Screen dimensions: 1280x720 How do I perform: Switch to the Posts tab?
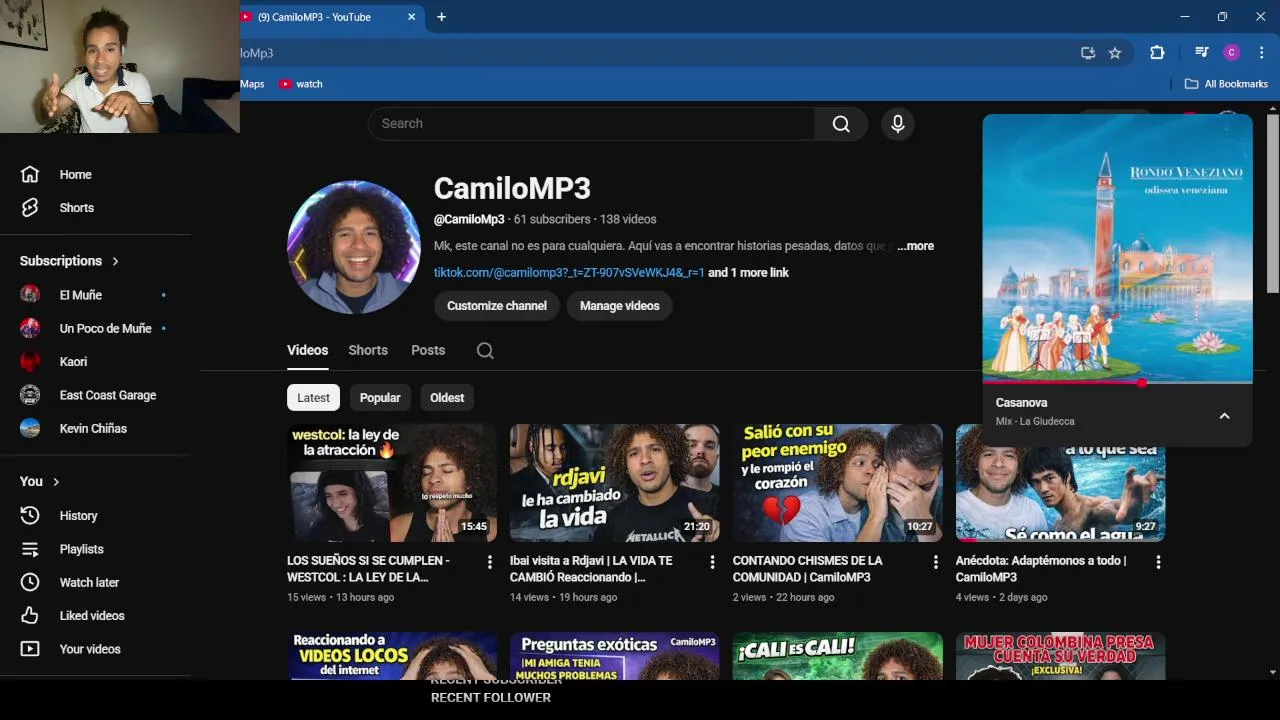tap(428, 350)
